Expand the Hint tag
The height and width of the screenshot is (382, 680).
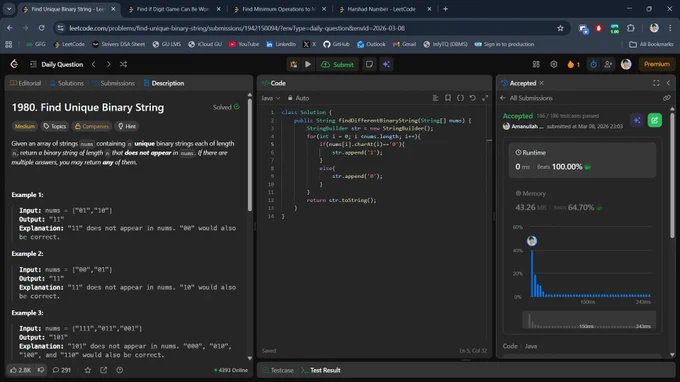click(x=127, y=126)
